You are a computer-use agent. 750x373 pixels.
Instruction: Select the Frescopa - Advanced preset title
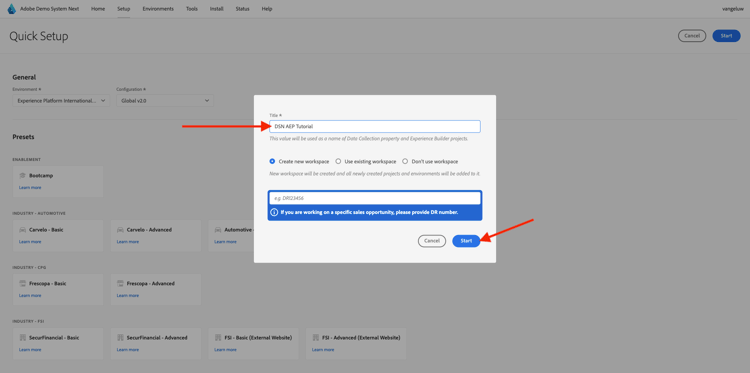(x=151, y=284)
